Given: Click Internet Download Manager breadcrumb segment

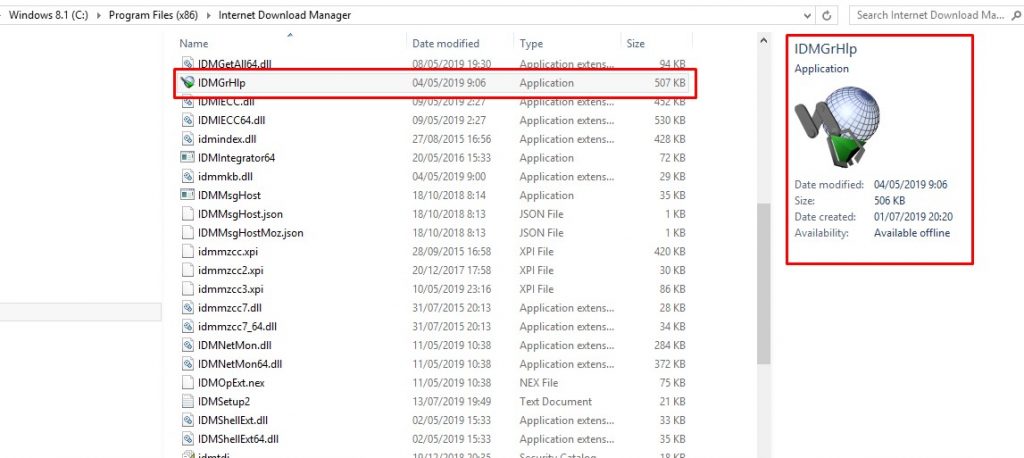Looking at the screenshot, I should click(284, 15).
